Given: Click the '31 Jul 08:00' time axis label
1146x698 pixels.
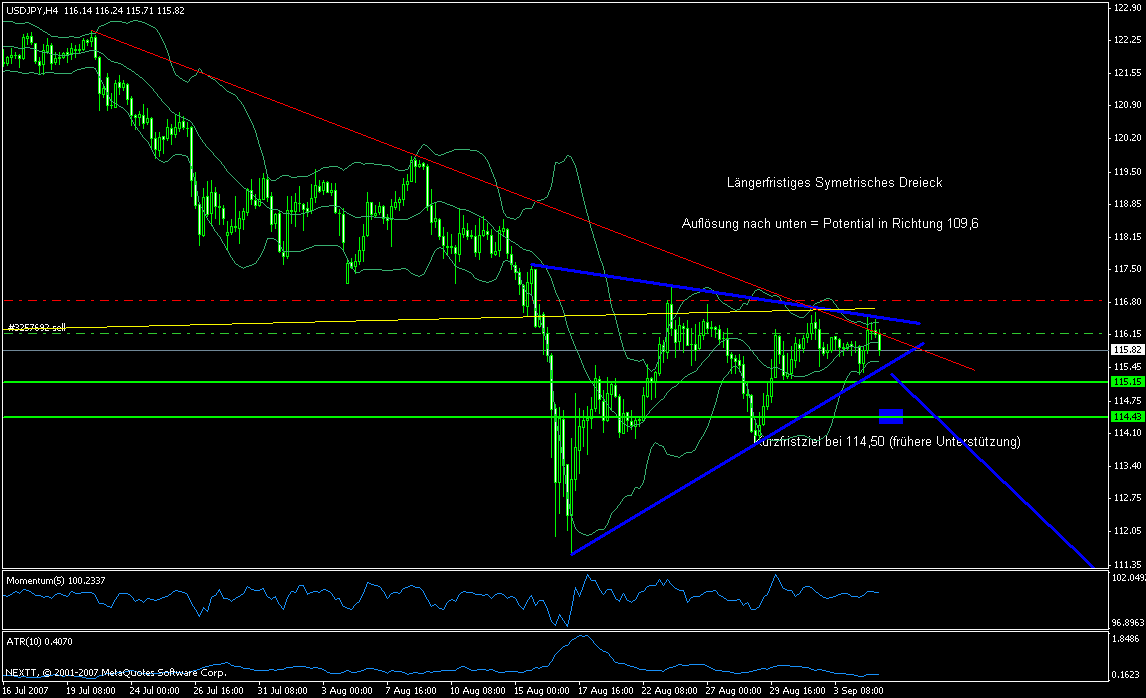Looking at the screenshot, I should (282, 691).
